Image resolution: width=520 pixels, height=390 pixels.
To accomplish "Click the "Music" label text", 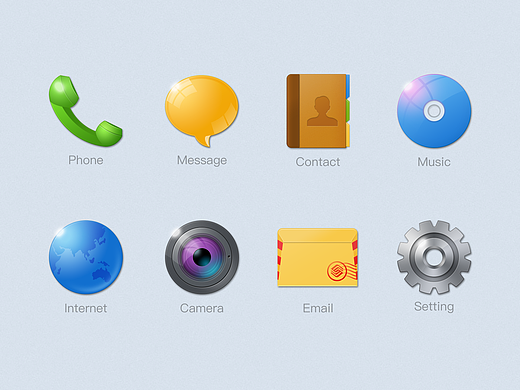I will [x=434, y=162].
